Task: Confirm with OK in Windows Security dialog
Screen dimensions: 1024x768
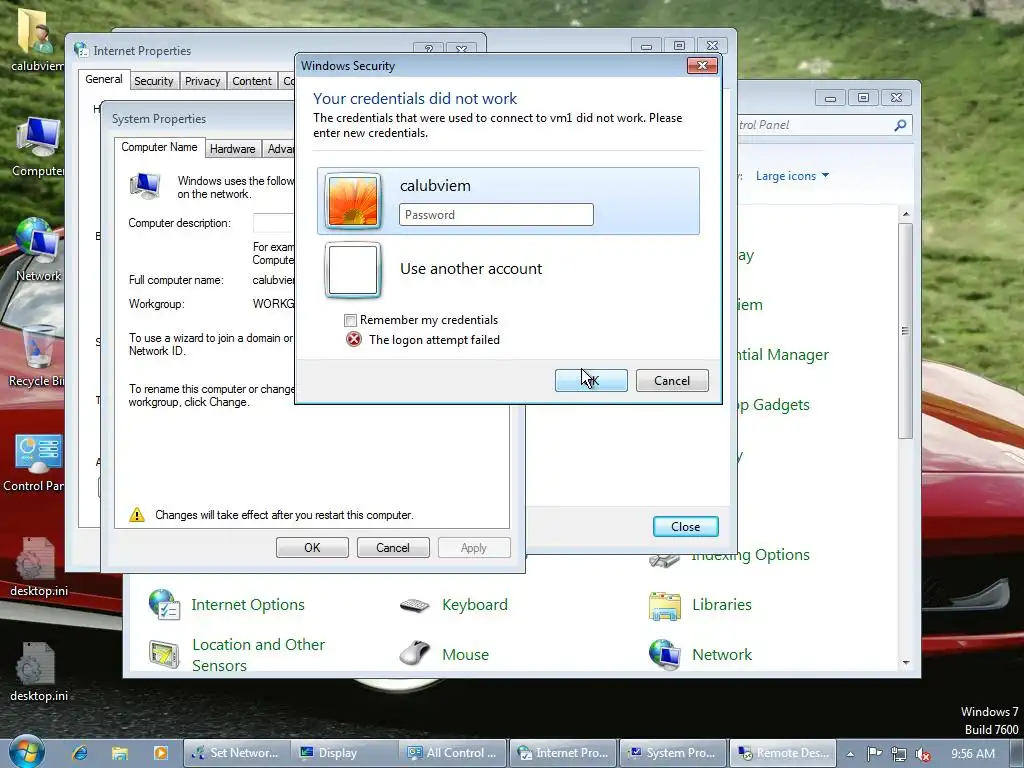Action: tap(591, 381)
